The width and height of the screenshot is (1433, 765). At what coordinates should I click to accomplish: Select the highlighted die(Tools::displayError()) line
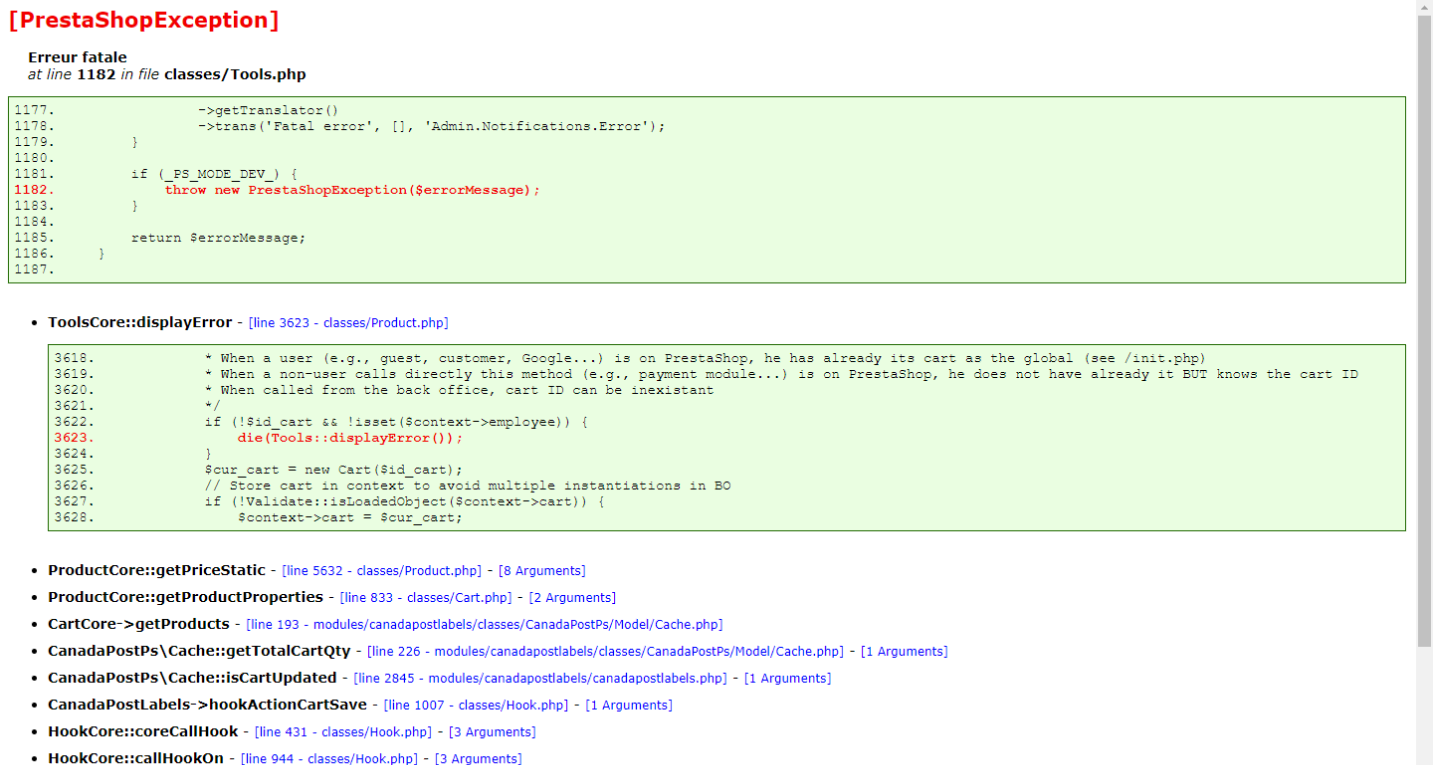point(351,438)
